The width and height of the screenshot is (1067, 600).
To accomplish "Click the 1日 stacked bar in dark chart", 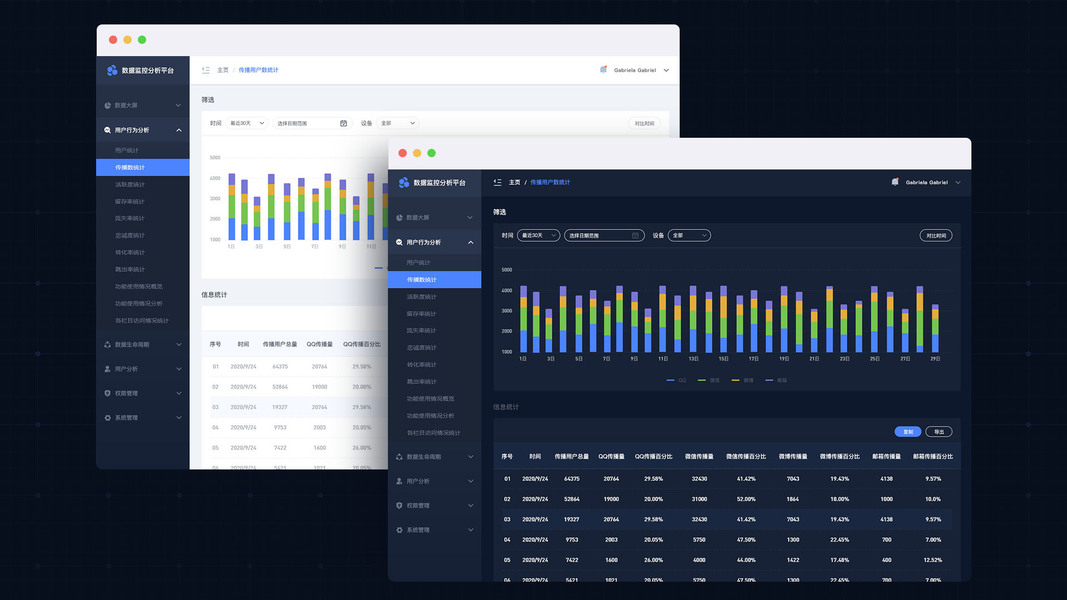I will (x=523, y=318).
